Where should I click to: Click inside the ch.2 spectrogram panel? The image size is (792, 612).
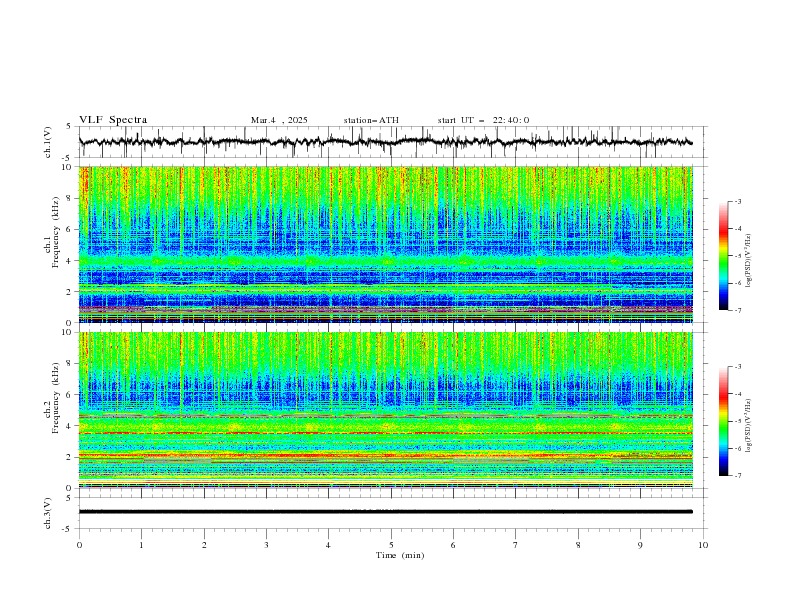point(385,410)
